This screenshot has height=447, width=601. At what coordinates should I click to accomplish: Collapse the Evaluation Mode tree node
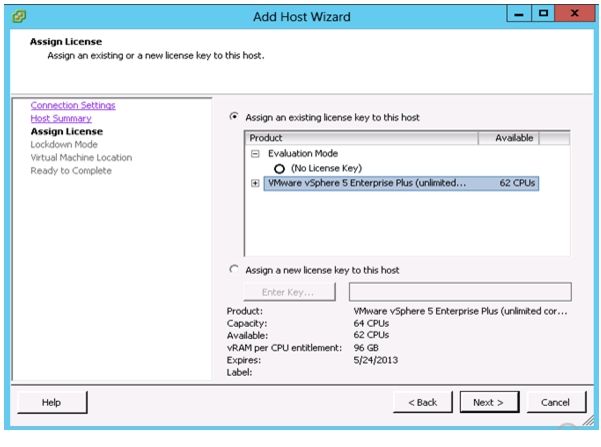(x=255, y=154)
